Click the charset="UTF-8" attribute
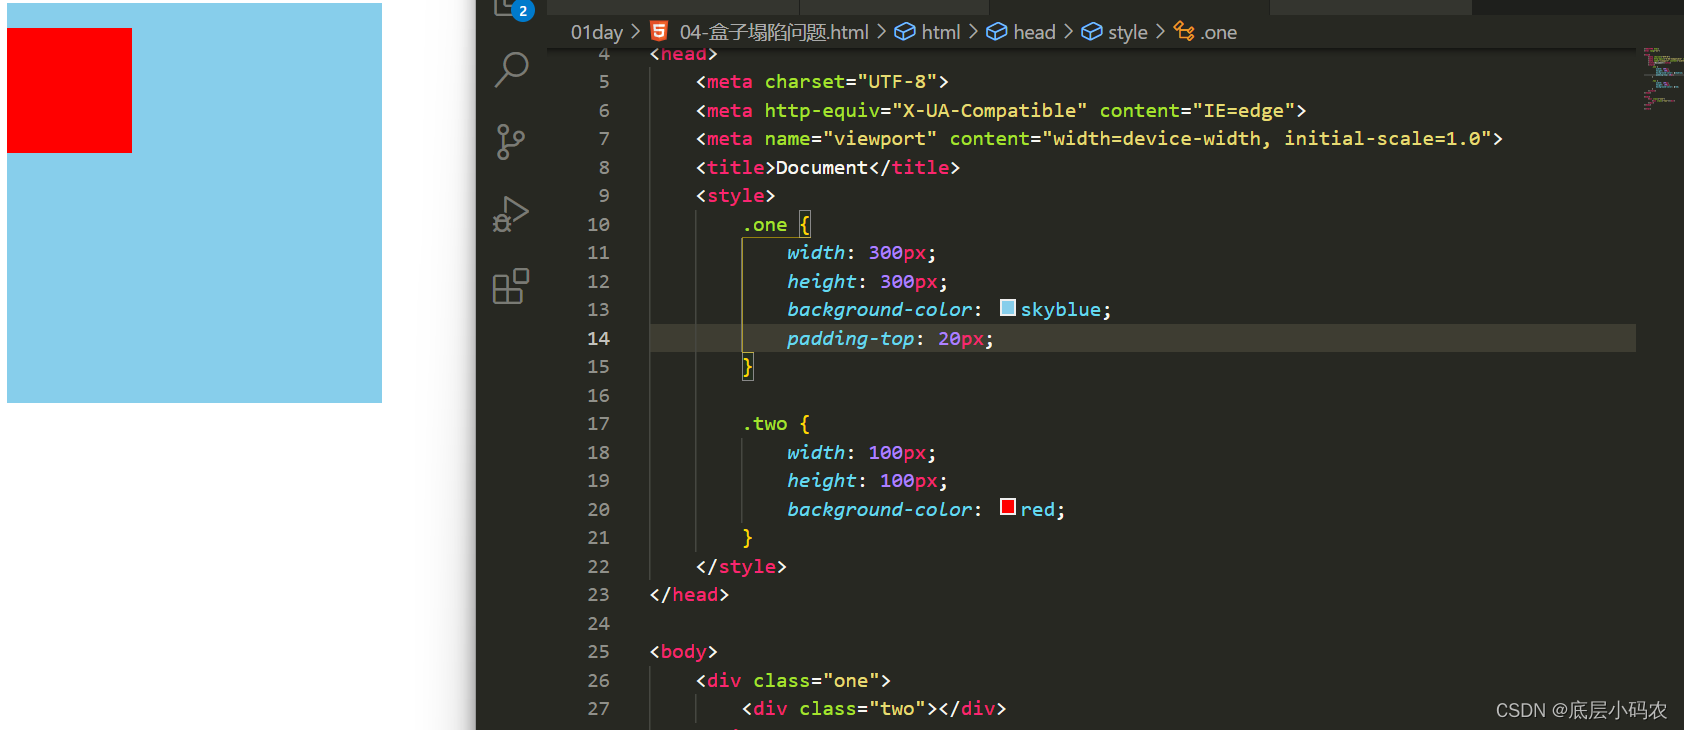 (x=851, y=82)
